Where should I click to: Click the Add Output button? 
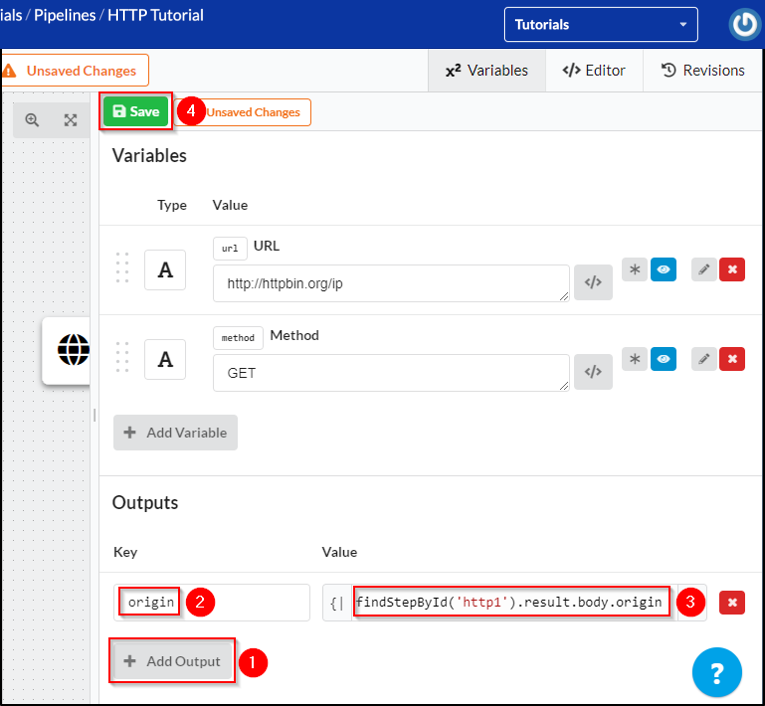point(173,661)
